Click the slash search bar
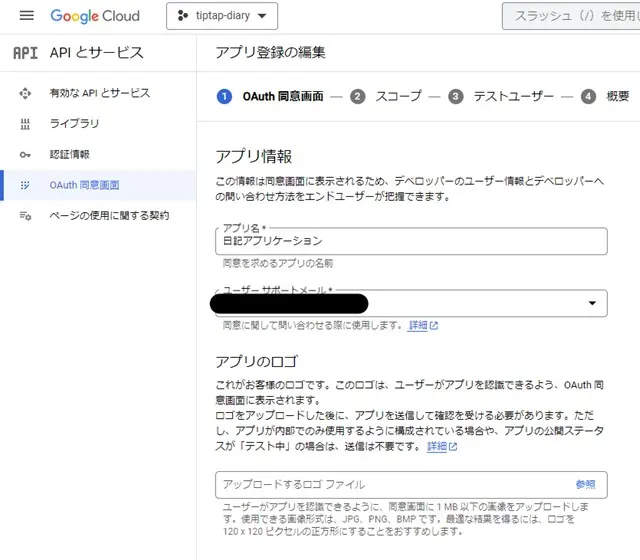This screenshot has height=560, width=640. pos(570,16)
